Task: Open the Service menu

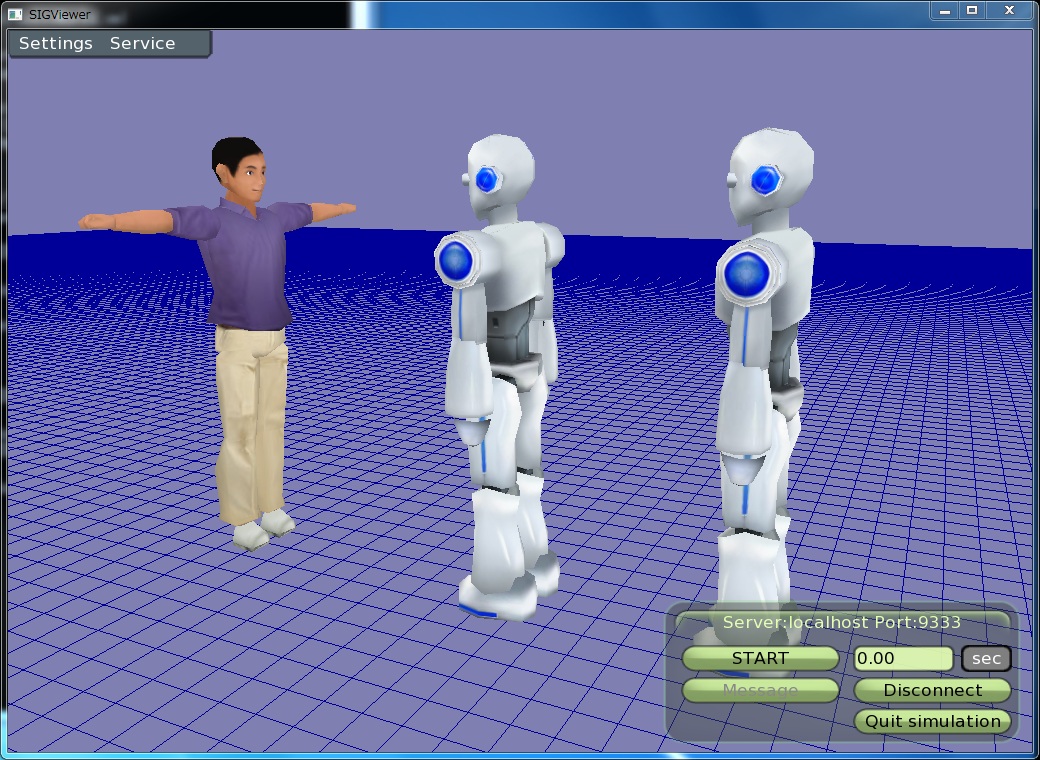Action: click(142, 44)
